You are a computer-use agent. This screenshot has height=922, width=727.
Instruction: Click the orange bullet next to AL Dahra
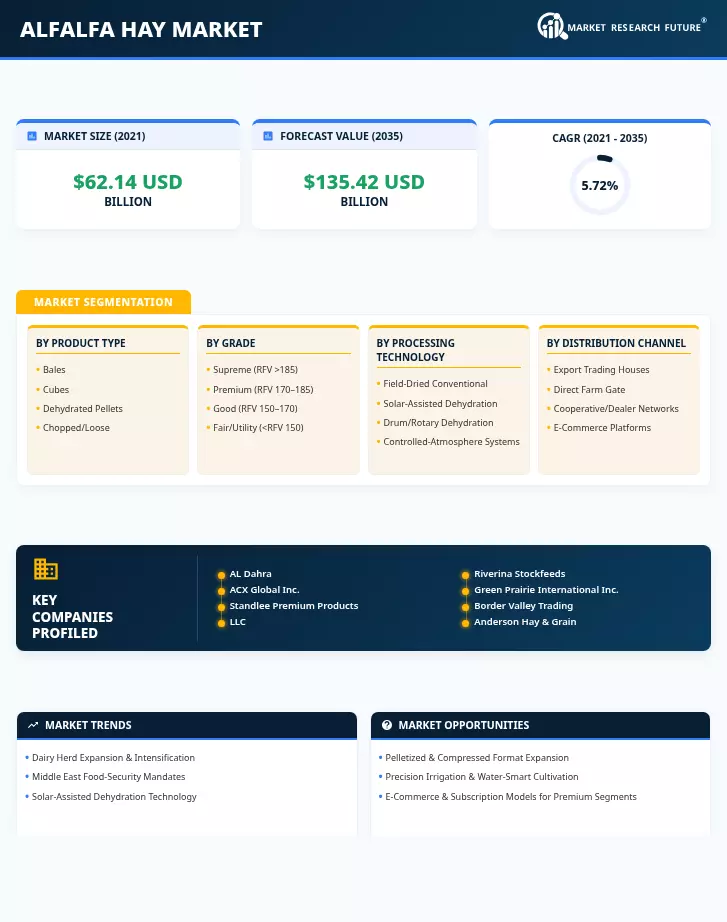tap(221, 575)
